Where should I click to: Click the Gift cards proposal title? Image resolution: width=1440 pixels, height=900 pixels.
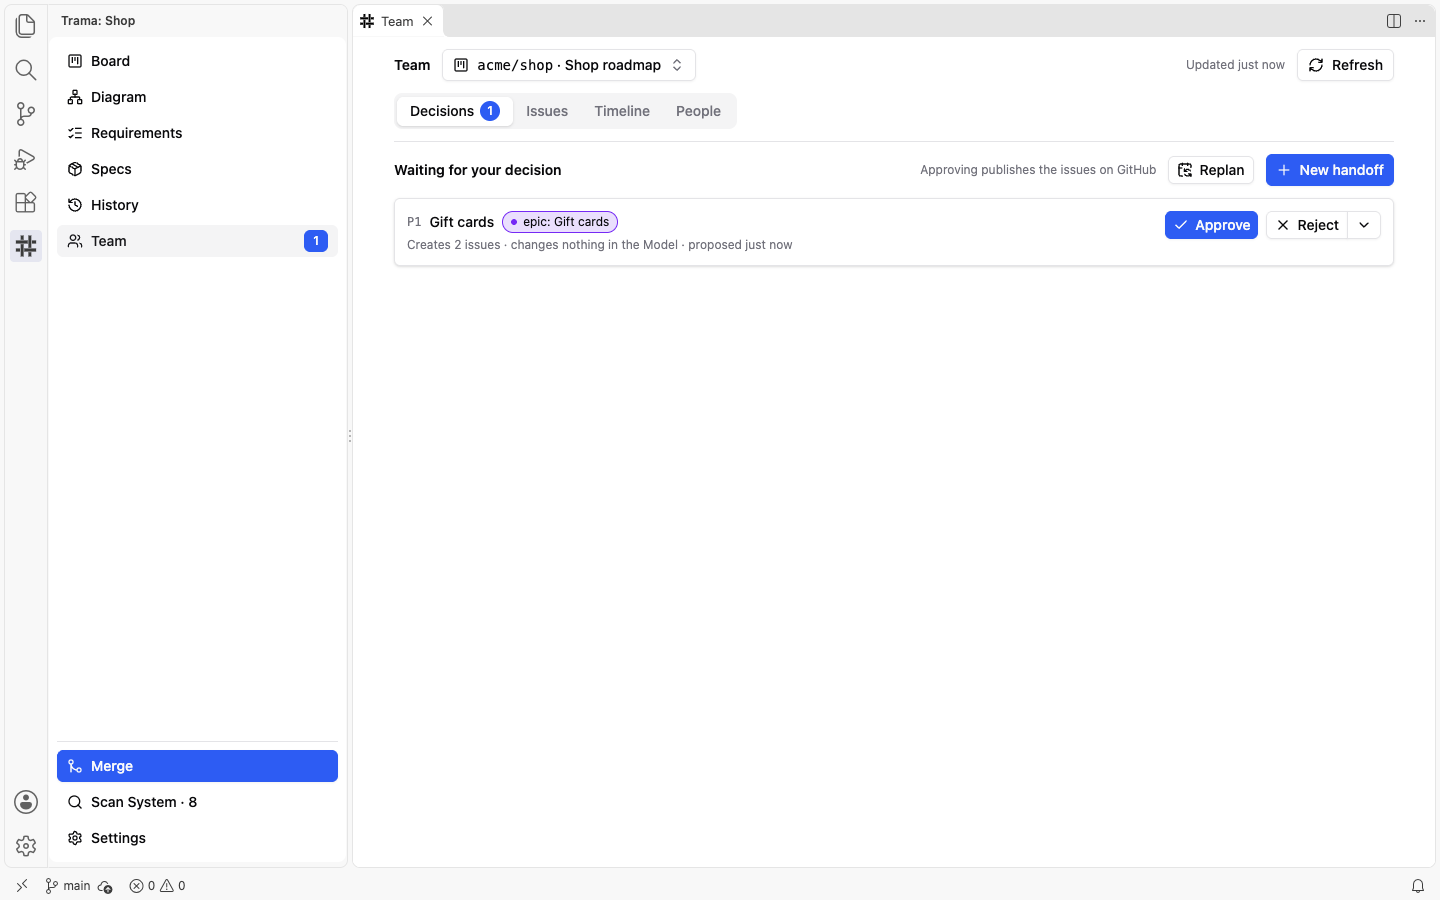(462, 222)
